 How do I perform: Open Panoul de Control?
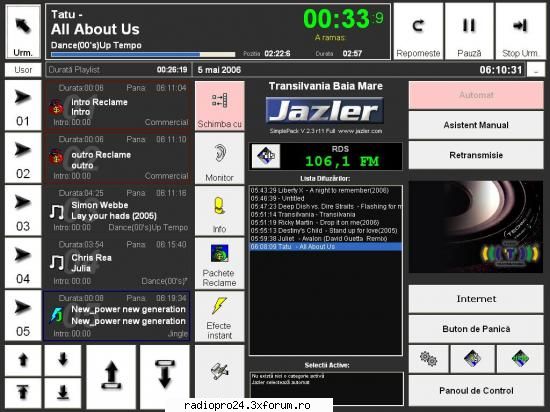tap(476, 391)
